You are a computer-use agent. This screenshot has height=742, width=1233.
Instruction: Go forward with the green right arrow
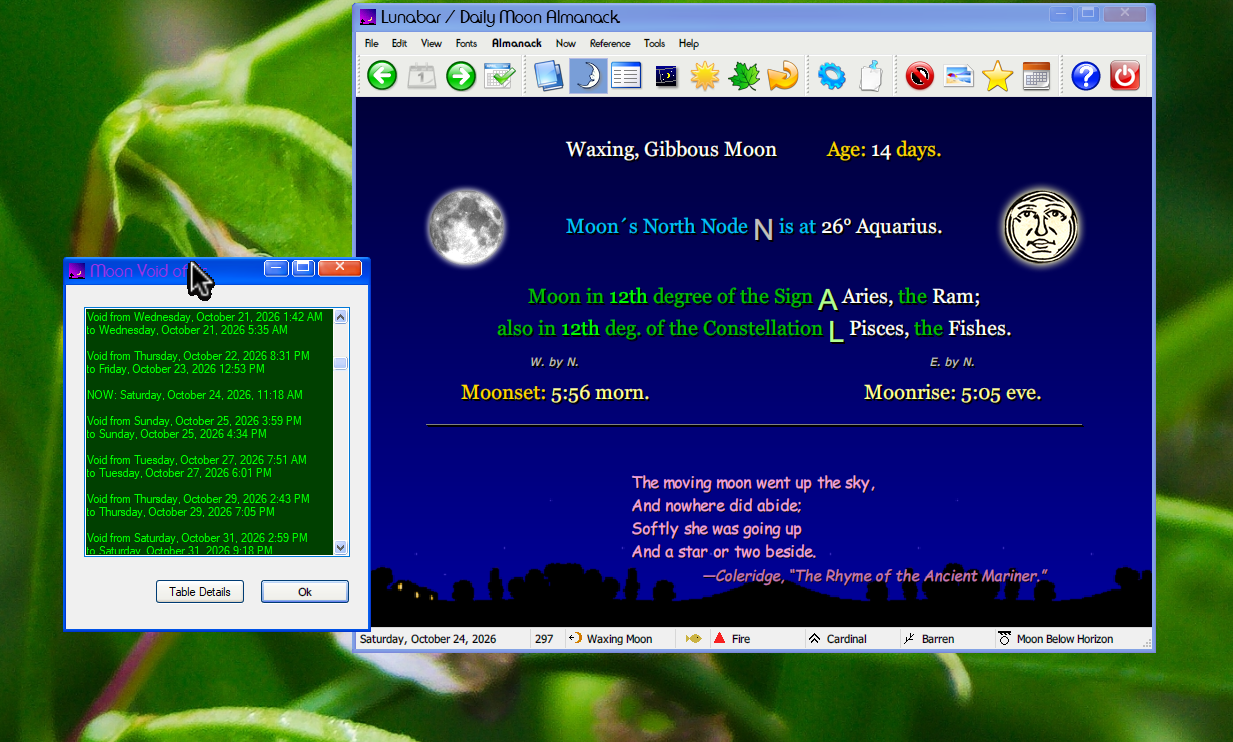click(x=460, y=76)
